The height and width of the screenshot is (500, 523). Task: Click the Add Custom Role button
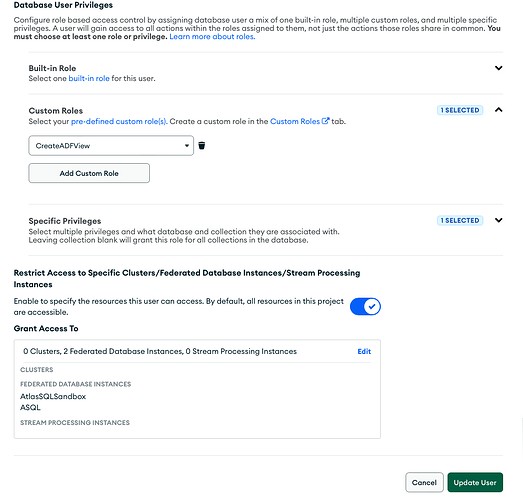coord(89,173)
